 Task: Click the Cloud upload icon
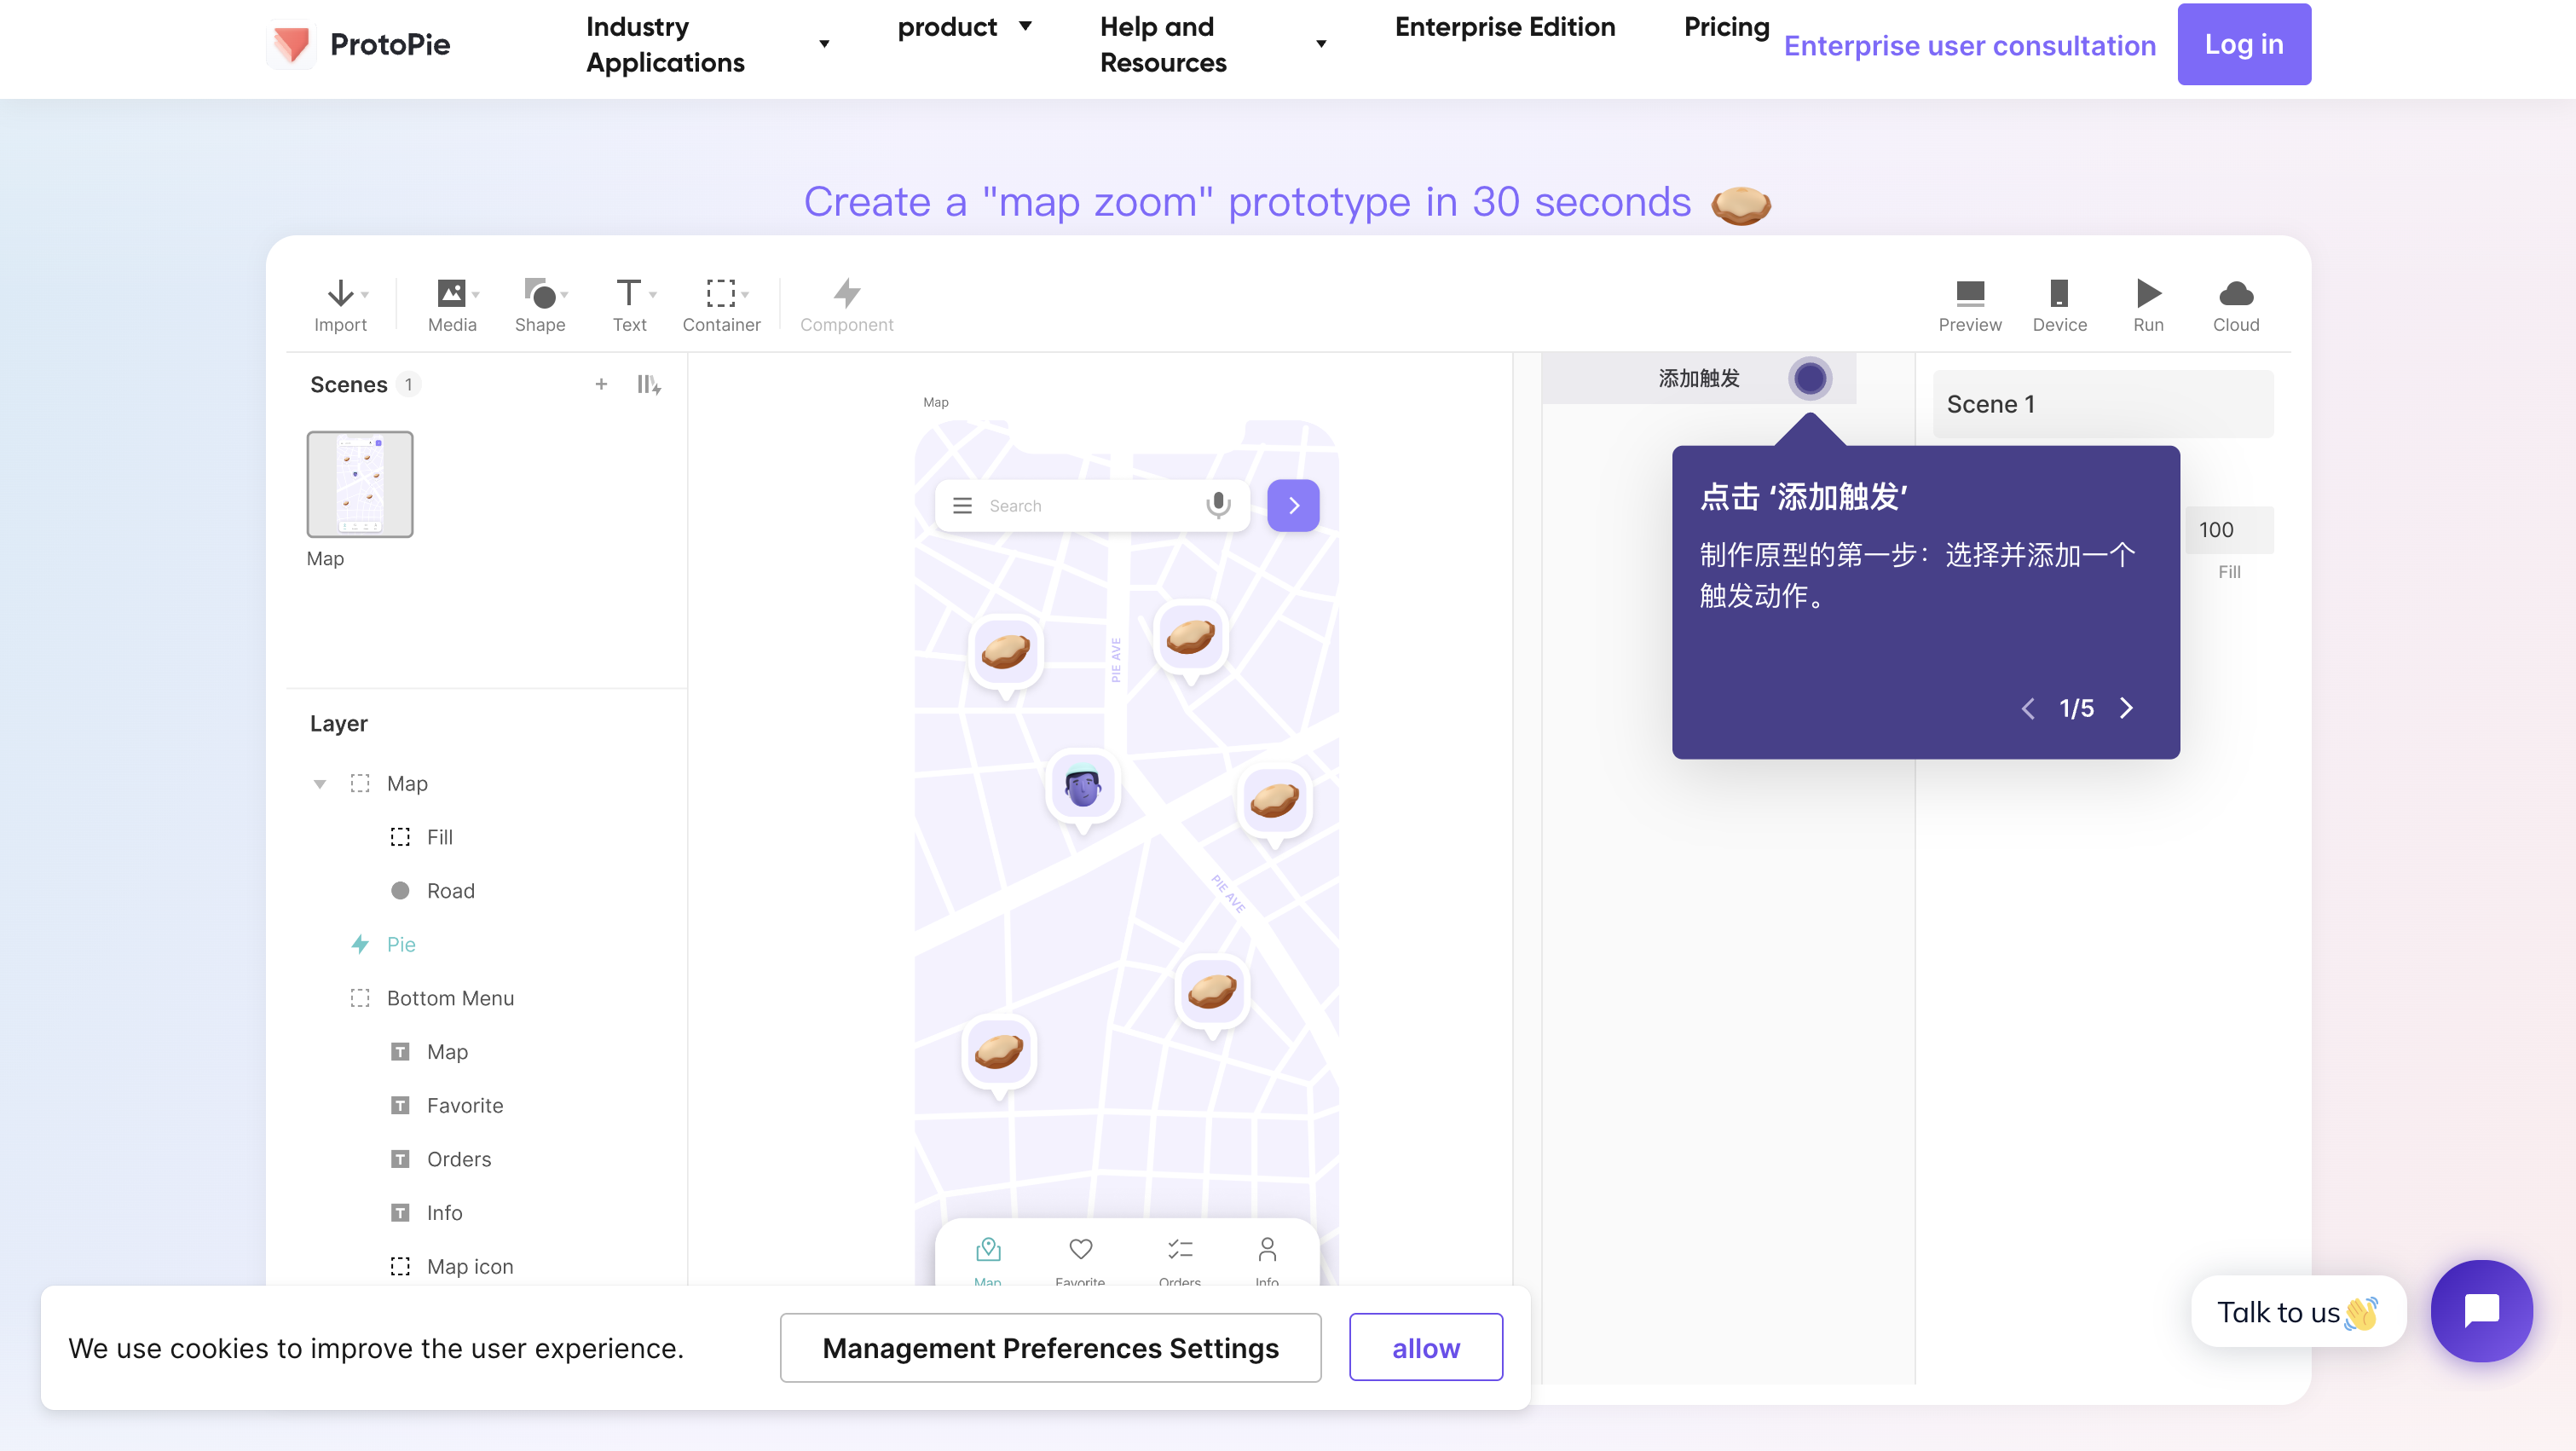(2235, 294)
